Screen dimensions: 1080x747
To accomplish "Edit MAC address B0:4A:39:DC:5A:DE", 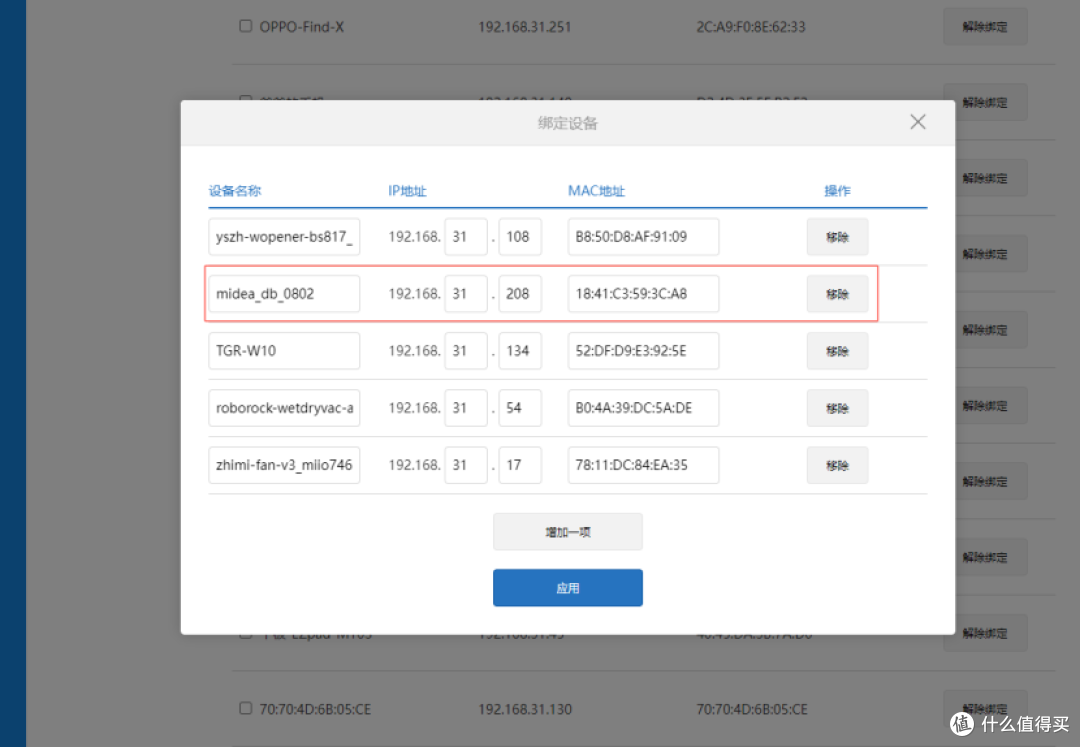I will tap(643, 408).
